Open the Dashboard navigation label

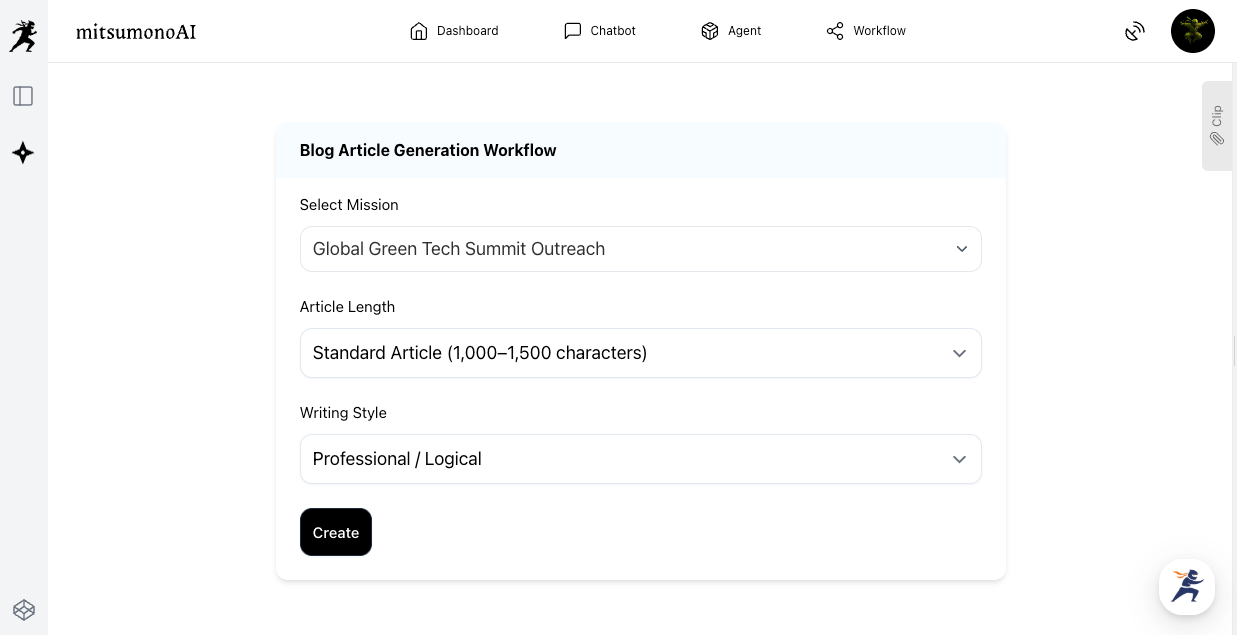coord(467,31)
